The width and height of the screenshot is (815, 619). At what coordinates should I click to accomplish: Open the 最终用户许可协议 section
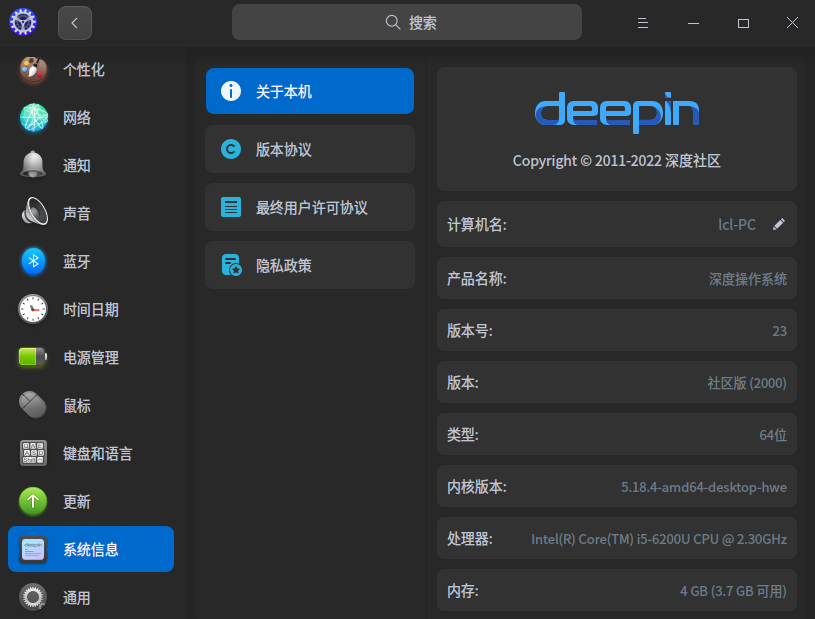tap(309, 207)
